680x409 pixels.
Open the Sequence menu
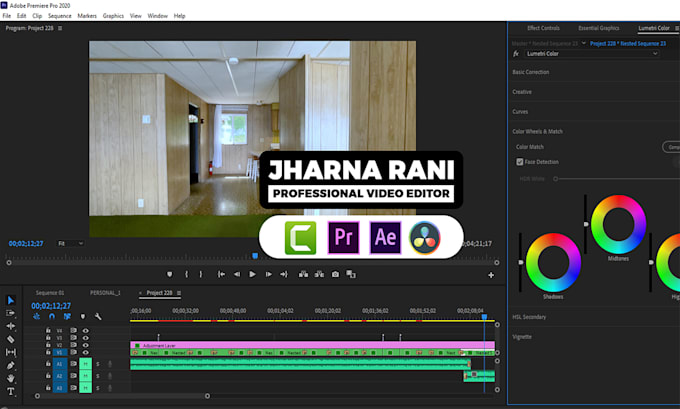[59, 16]
